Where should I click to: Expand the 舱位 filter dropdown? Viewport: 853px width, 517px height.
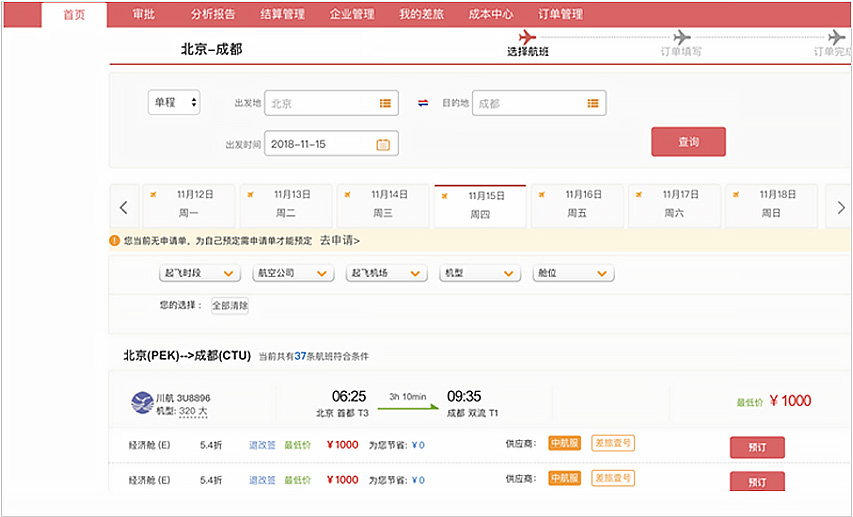(573, 273)
